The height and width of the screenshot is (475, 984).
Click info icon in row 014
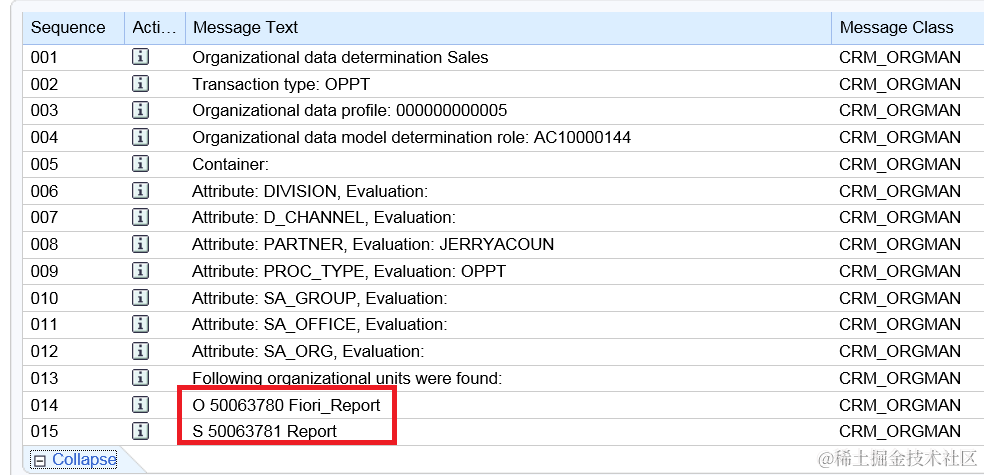click(x=140, y=405)
